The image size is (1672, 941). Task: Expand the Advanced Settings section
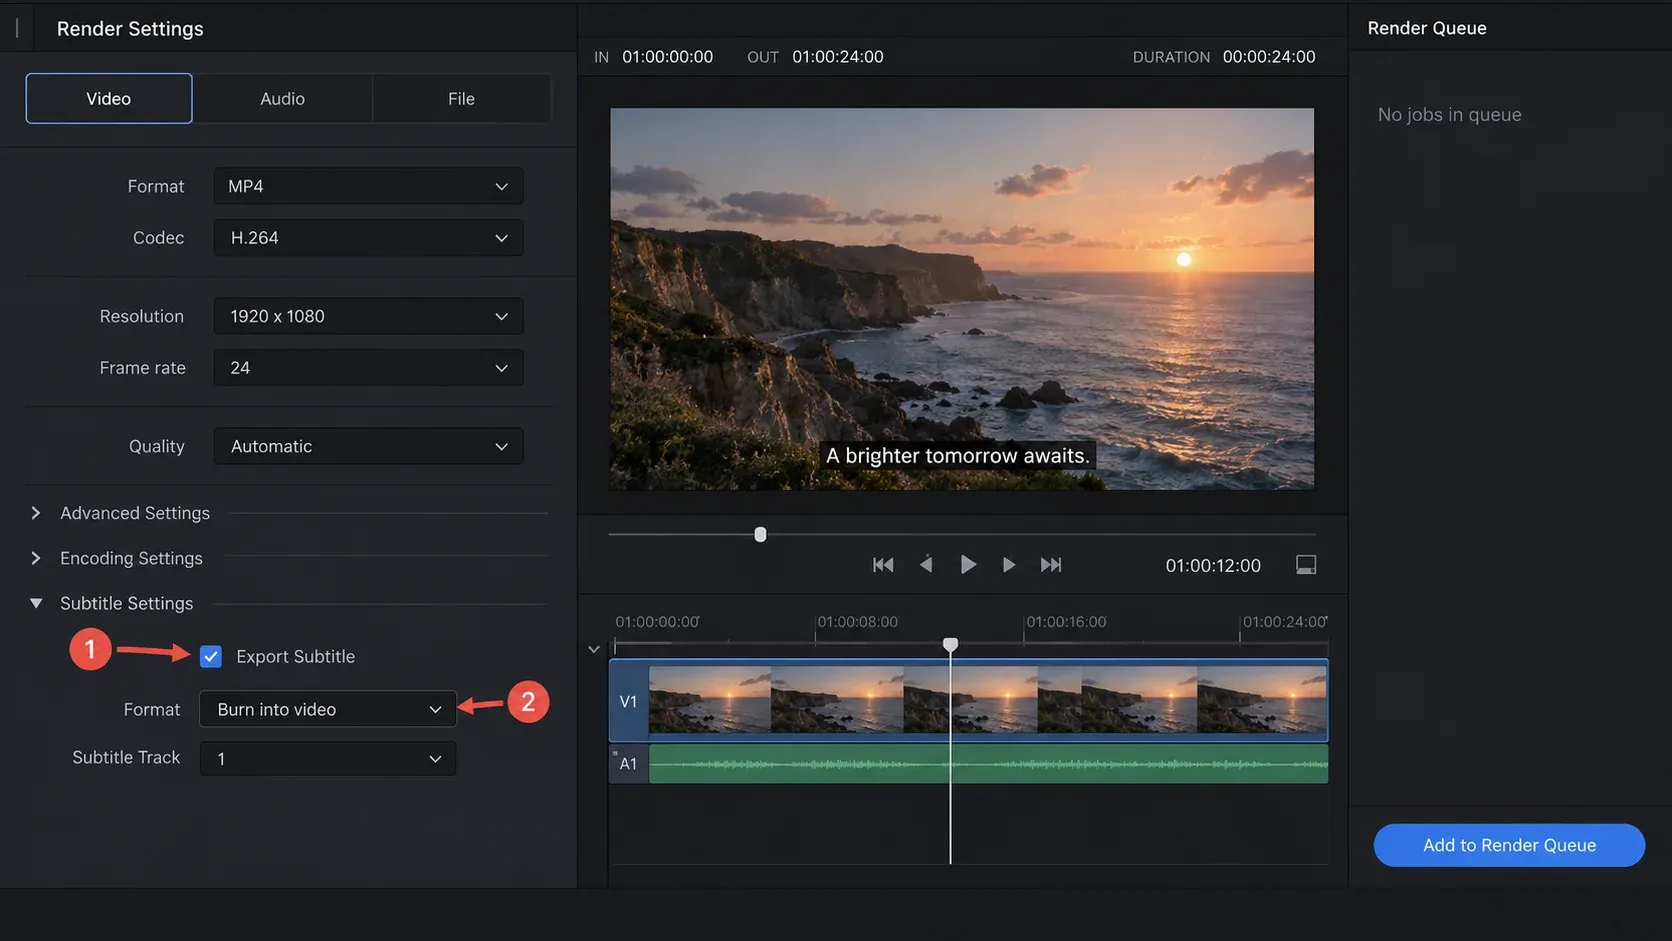point(36,513)
